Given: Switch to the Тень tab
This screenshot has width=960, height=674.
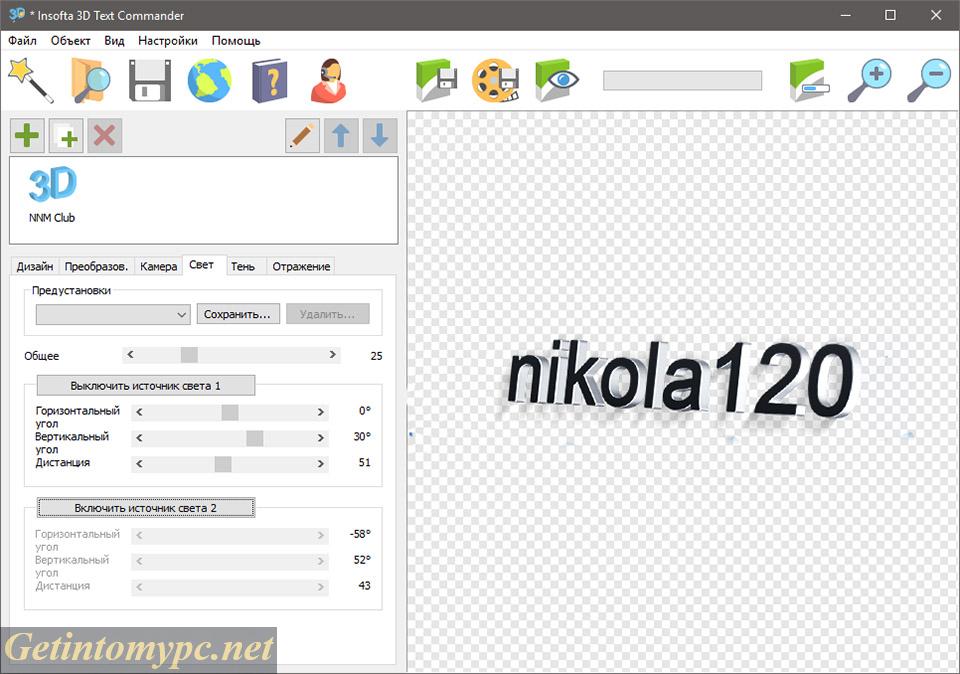Looking at the screenshot, I should click(243, 266).
